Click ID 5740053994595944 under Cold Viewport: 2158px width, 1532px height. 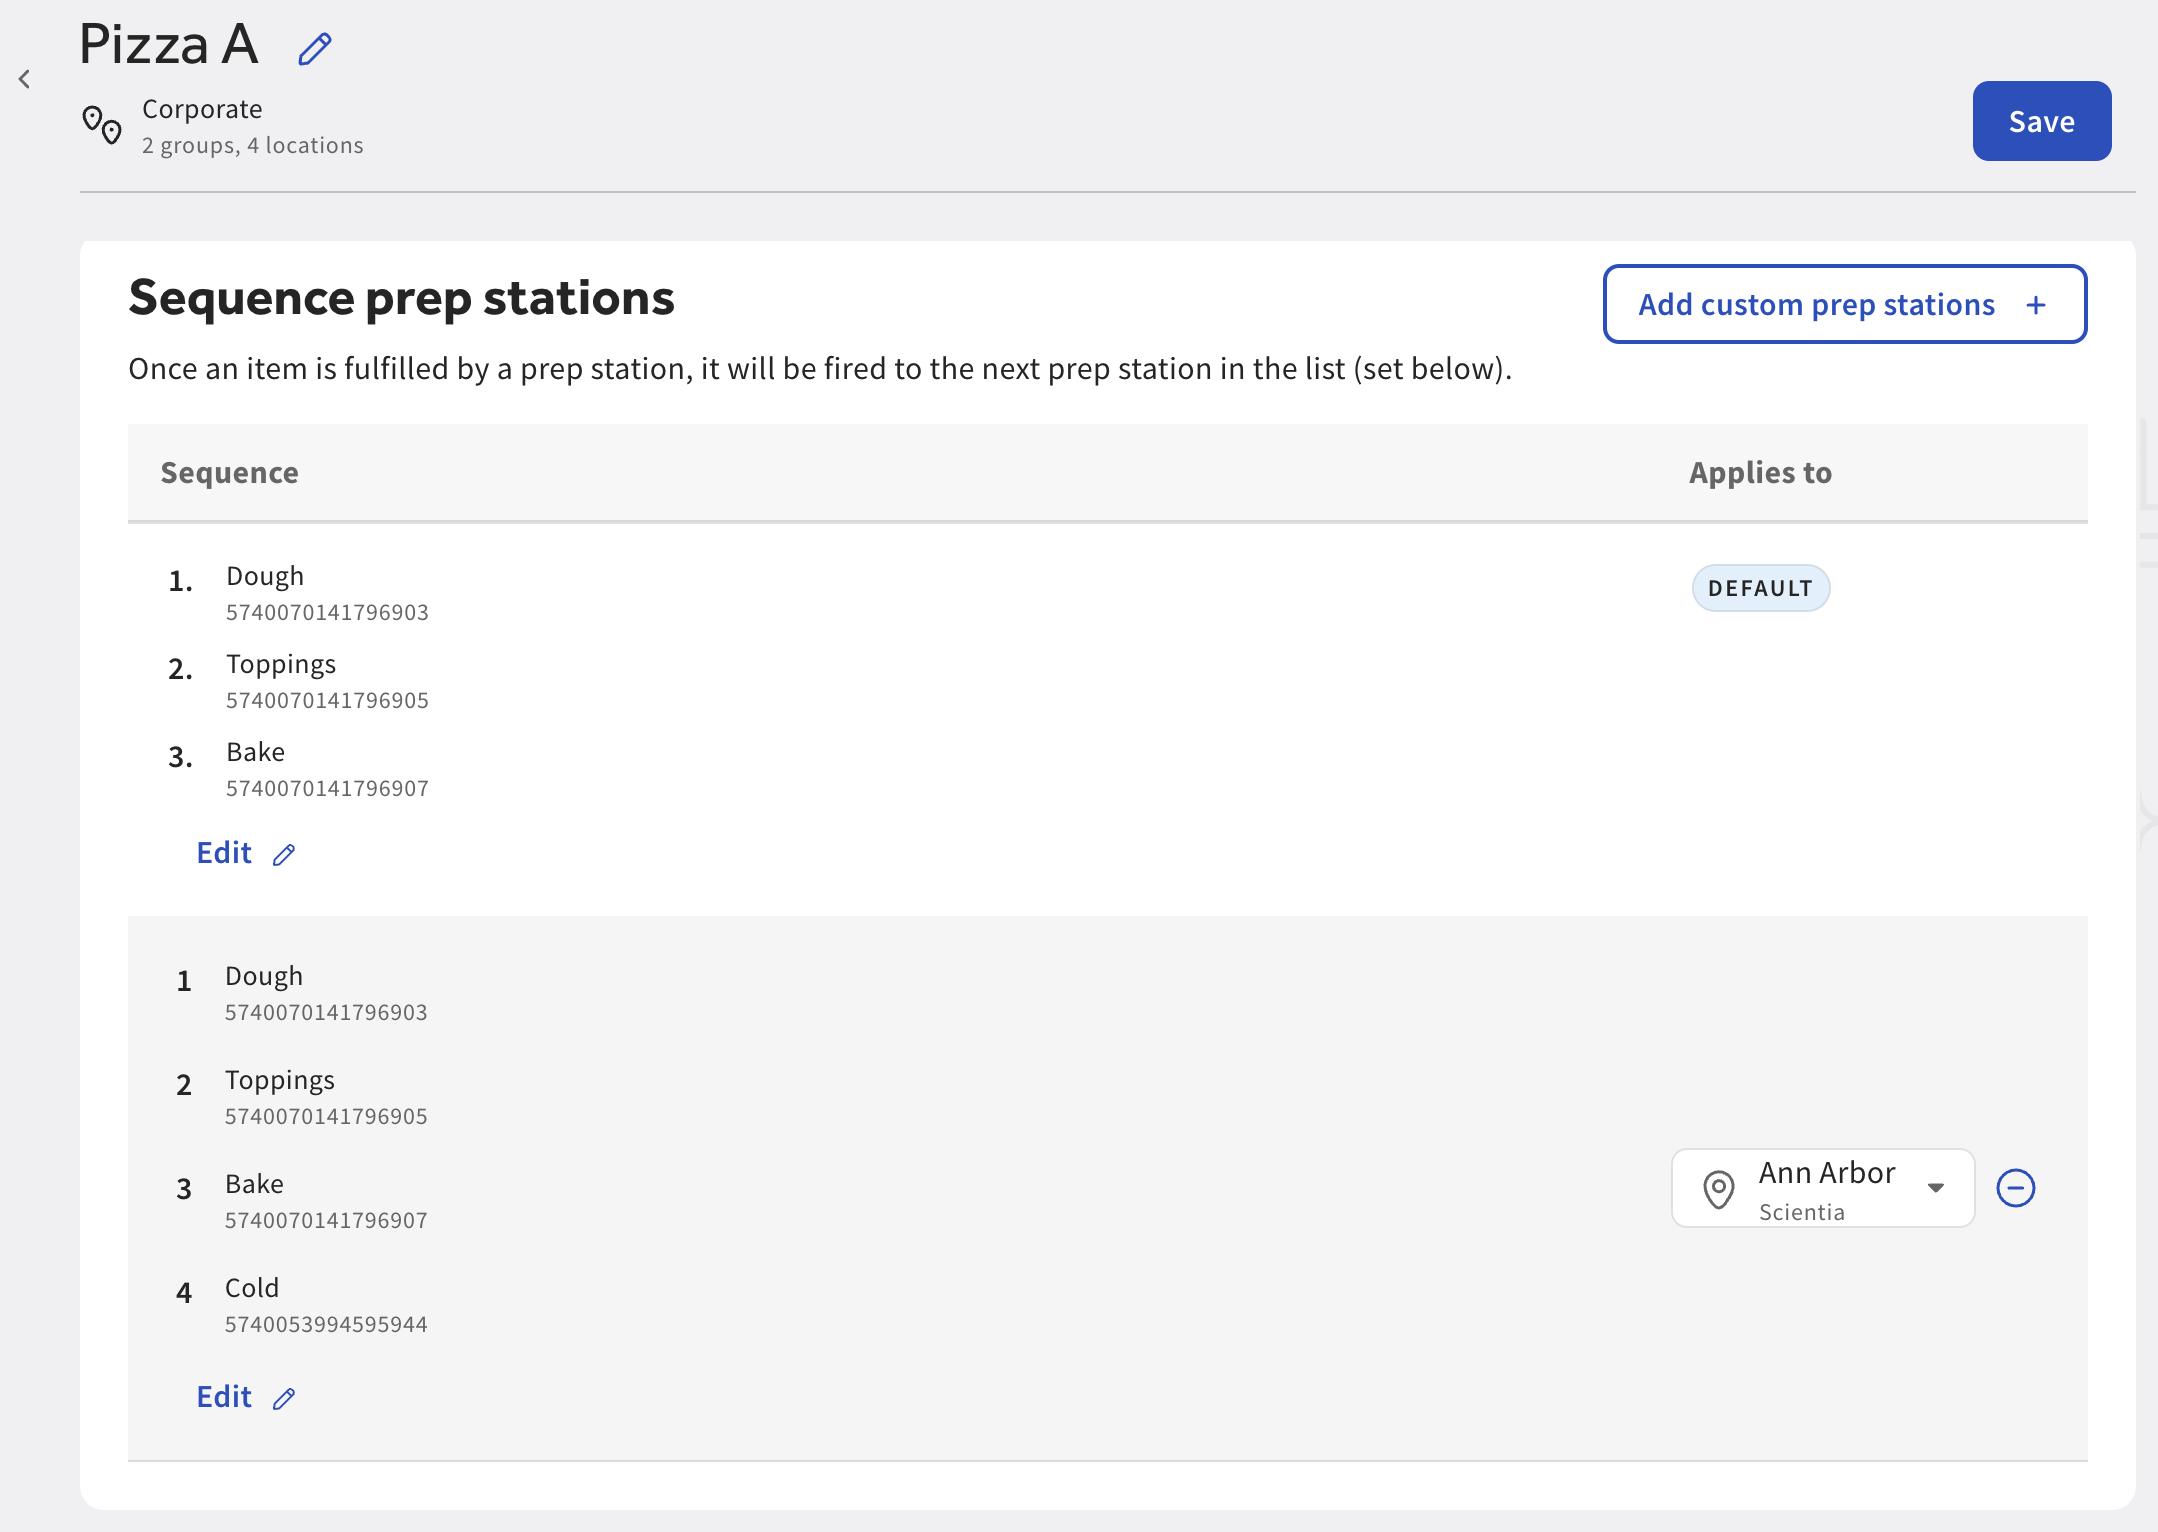[326, 1325]
